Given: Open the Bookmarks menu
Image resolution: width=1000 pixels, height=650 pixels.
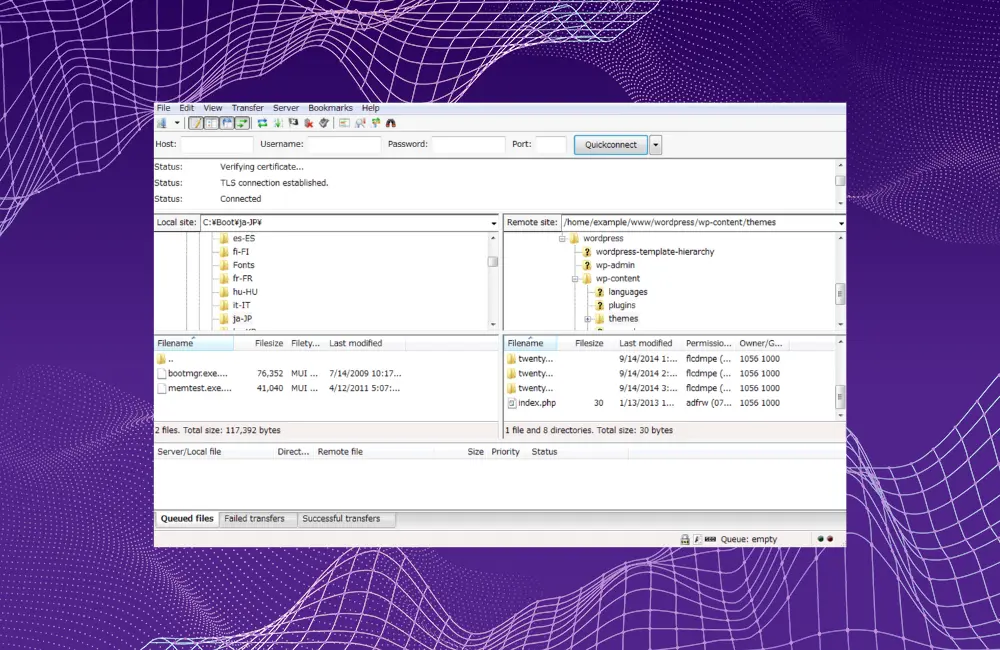Looking at the screenshot, I should point(330,108).
